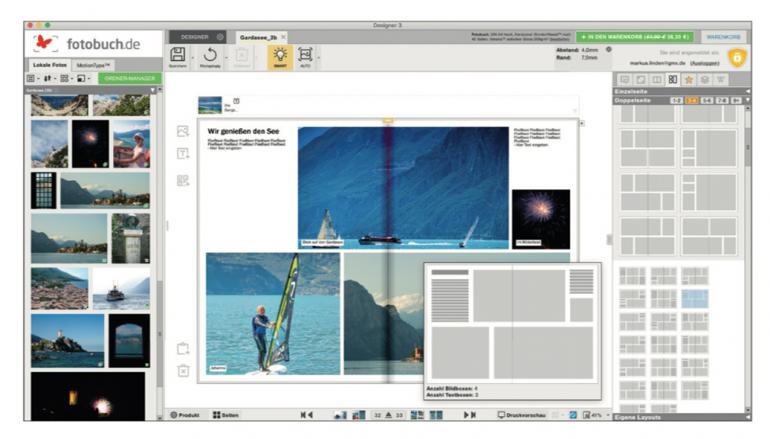Collapse the Gardasee folder header triangle
This screenshot has width=770, height=439.
click(153, 90)
